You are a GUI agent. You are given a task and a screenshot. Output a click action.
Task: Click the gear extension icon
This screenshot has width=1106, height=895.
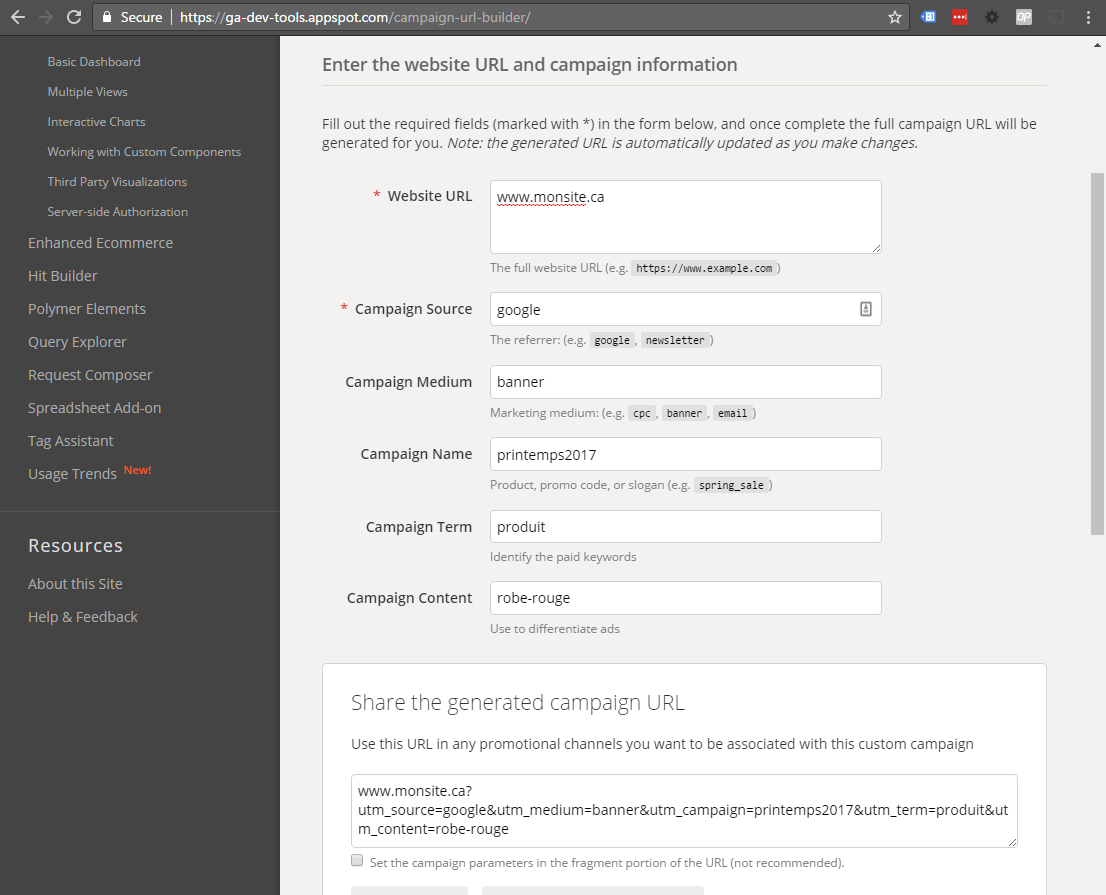tap(991, 17)
